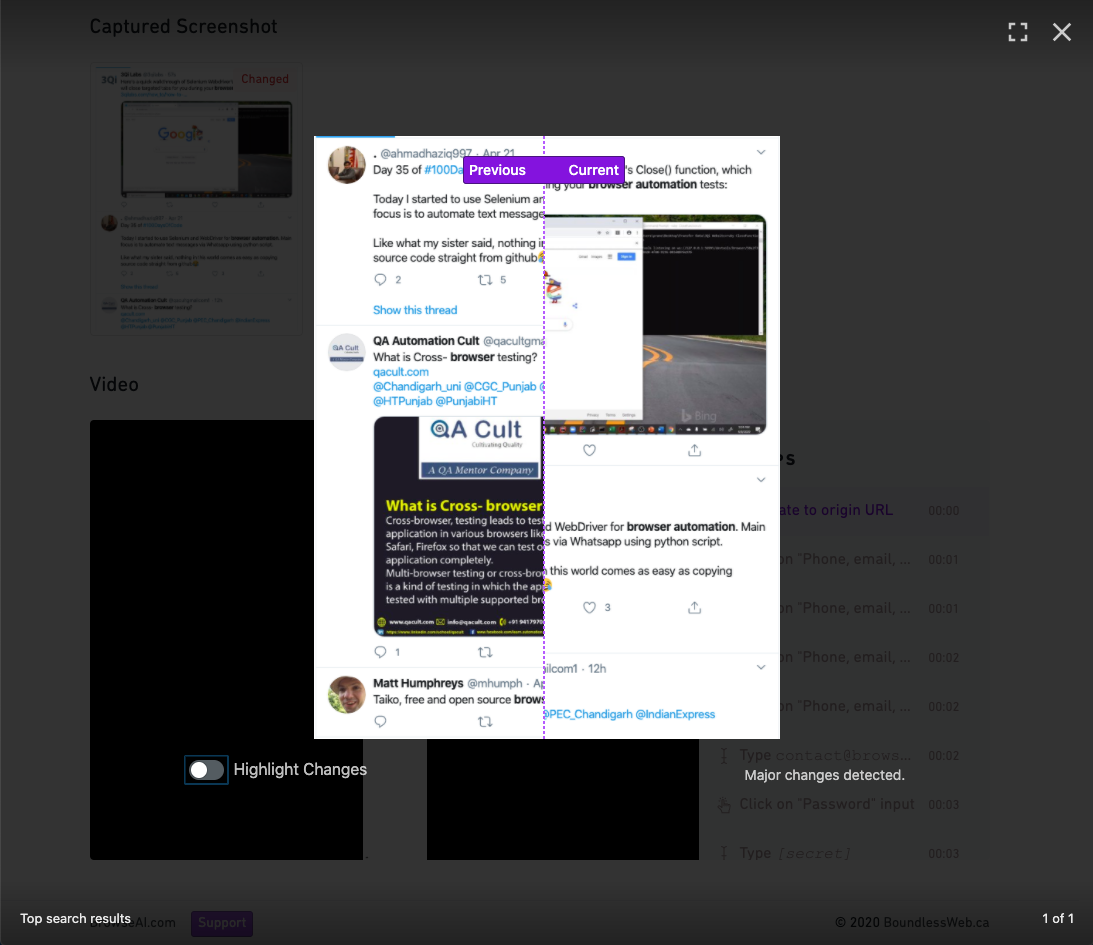Image resolution: width=1093 pixels, height=945 pixels.
Task: Open the QA Cult cross-browser image
Action: pyautogui.click(x=459, y=526)
